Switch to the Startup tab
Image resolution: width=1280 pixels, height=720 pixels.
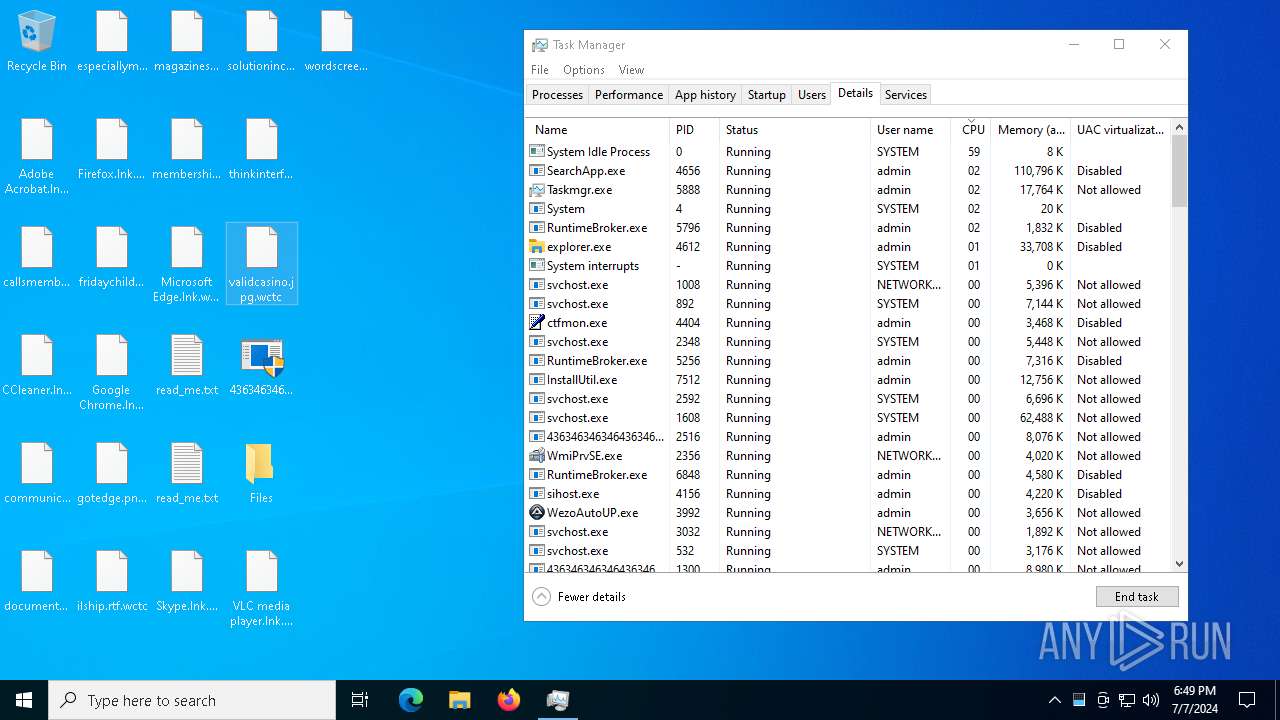767,95
